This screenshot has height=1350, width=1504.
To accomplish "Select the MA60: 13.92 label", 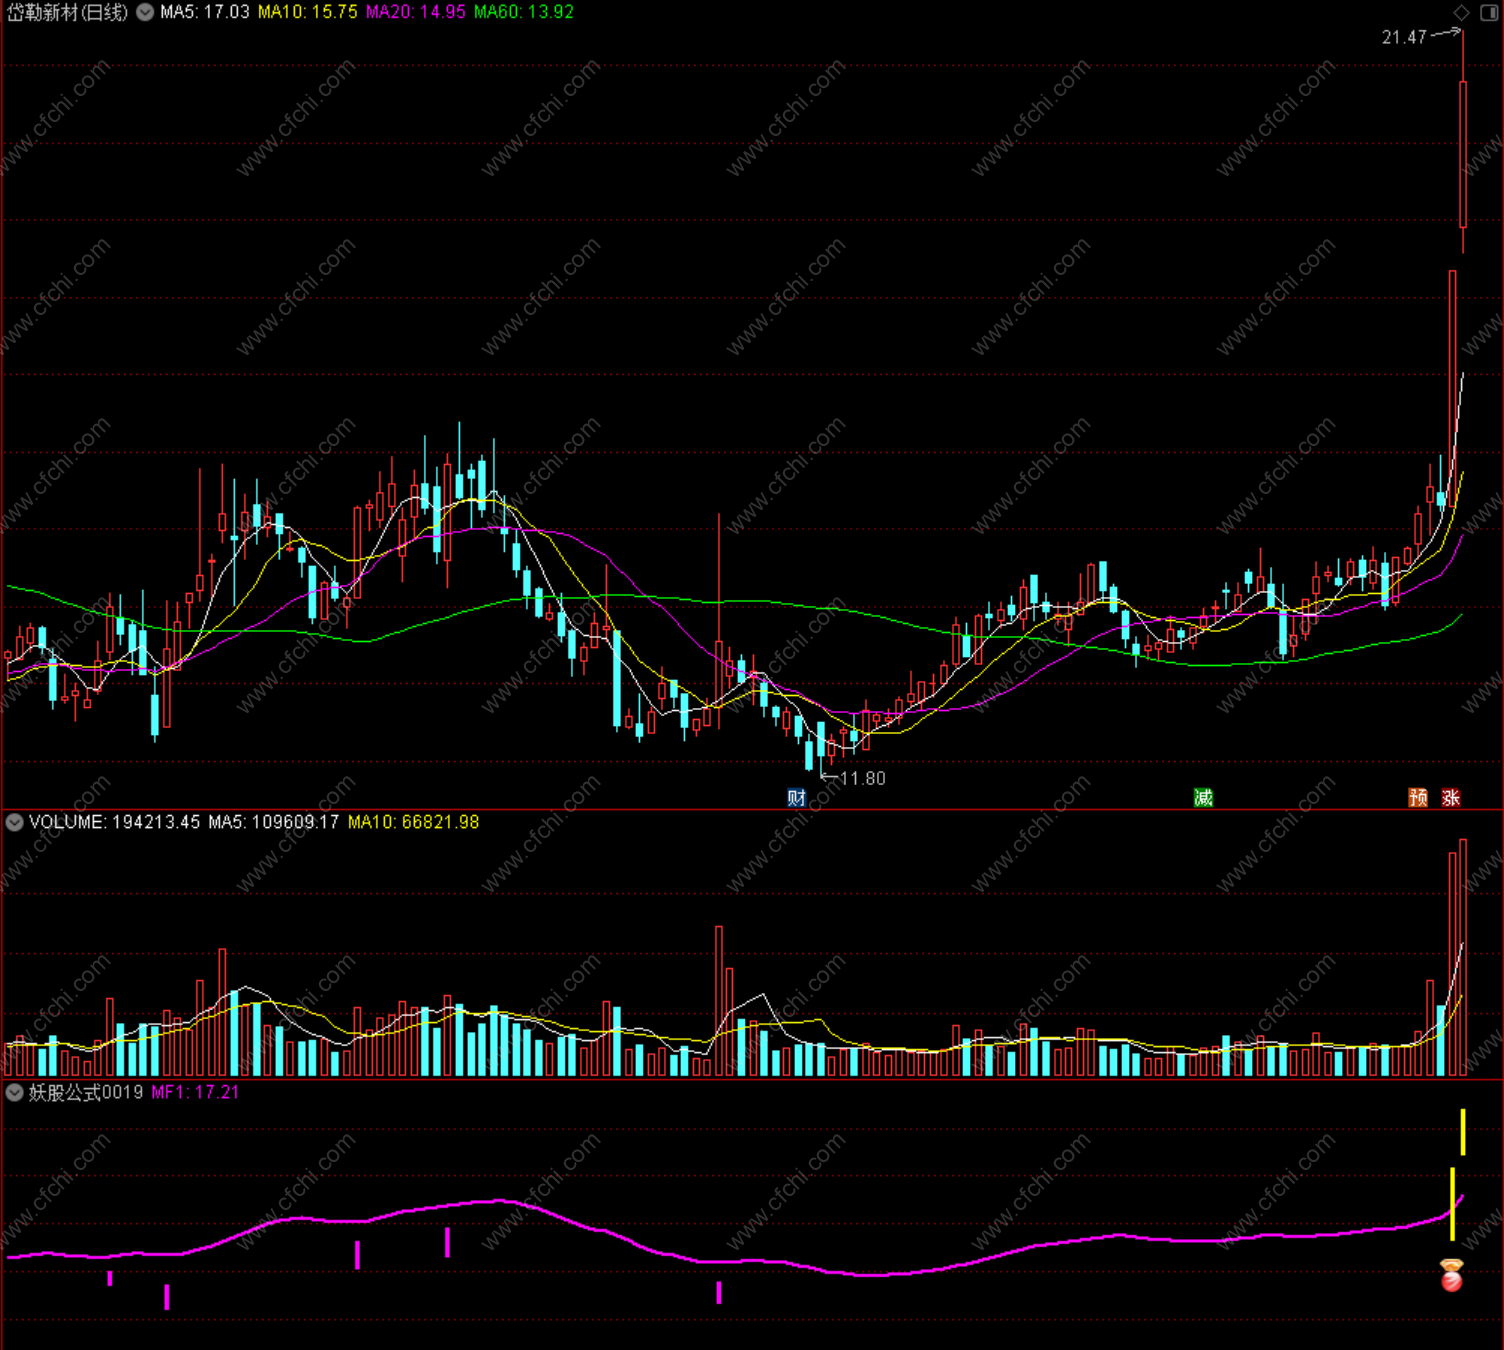I will click(x=524, y=12).
